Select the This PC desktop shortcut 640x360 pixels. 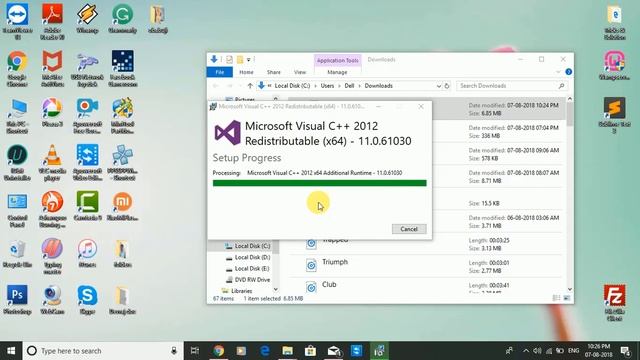[x=17, y=116]
